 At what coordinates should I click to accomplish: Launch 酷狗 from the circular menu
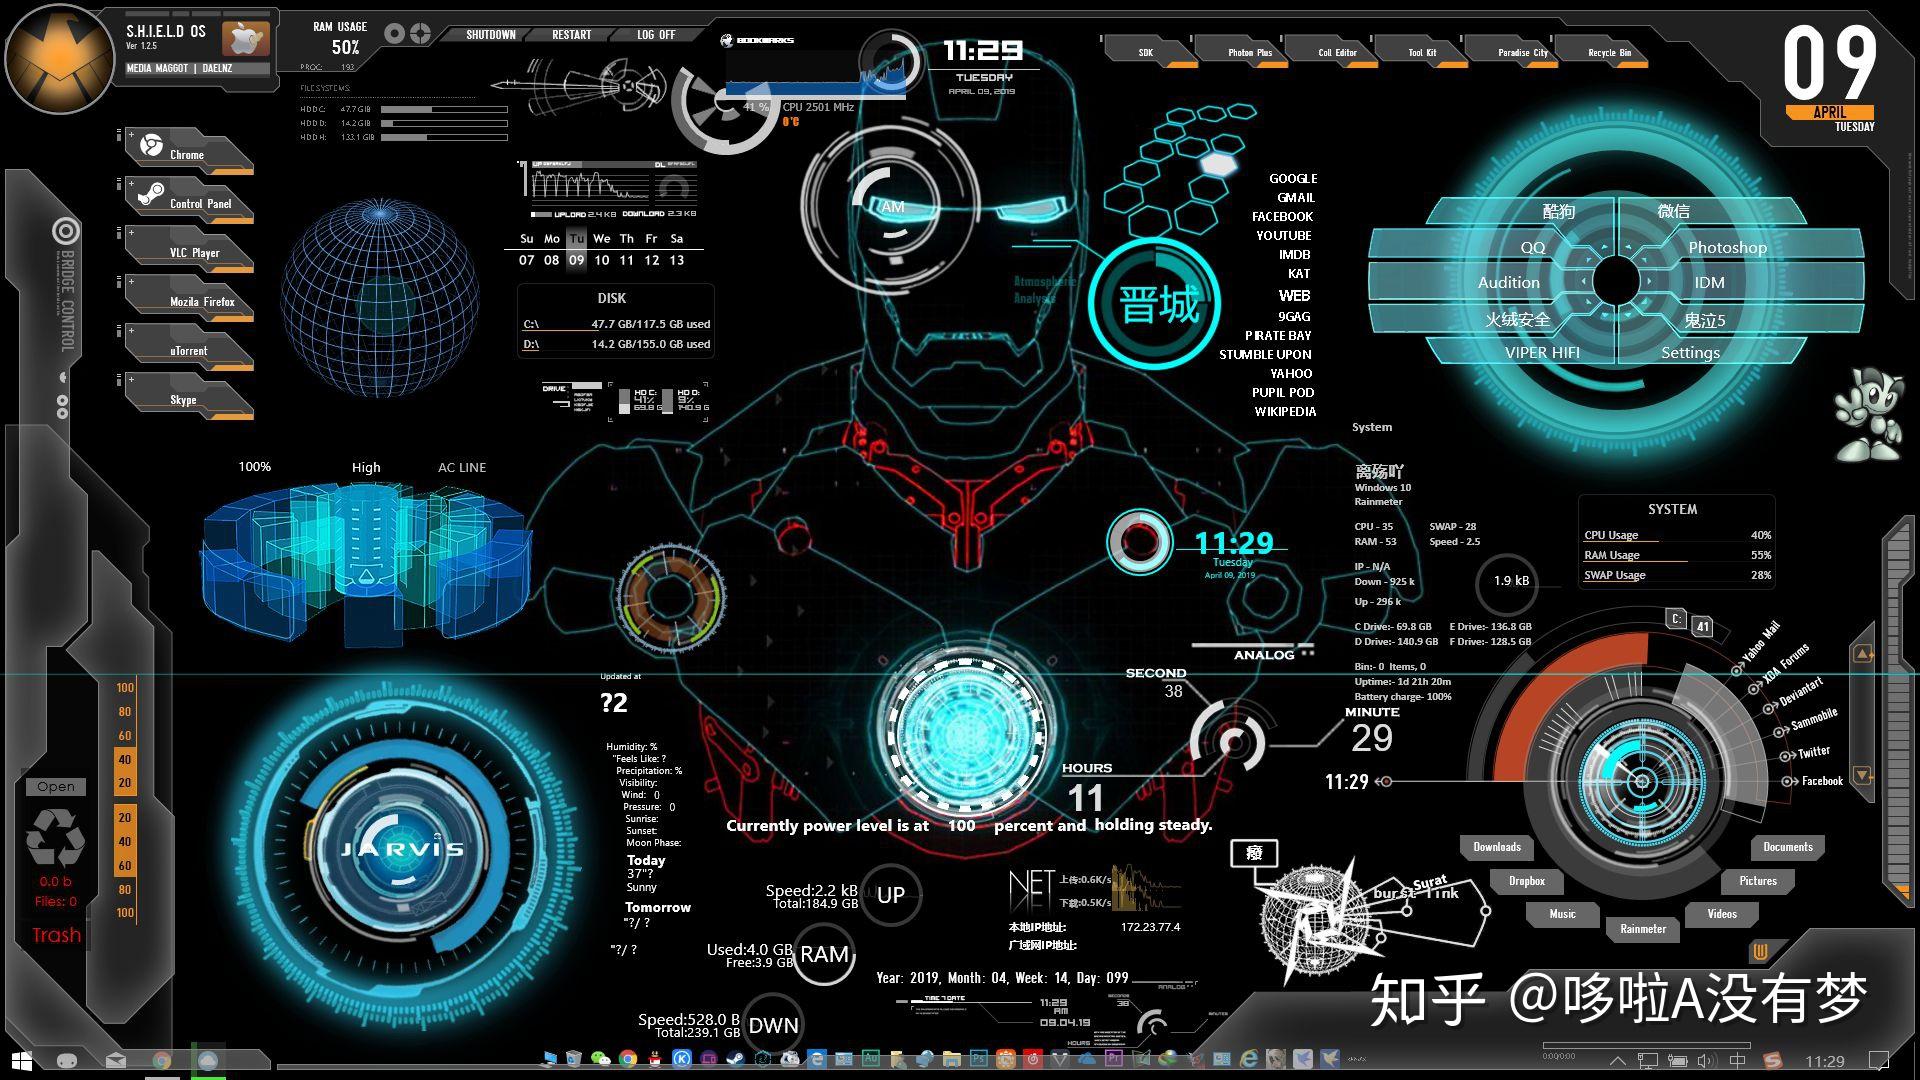pyautogui.click(x=1559, y=211)
